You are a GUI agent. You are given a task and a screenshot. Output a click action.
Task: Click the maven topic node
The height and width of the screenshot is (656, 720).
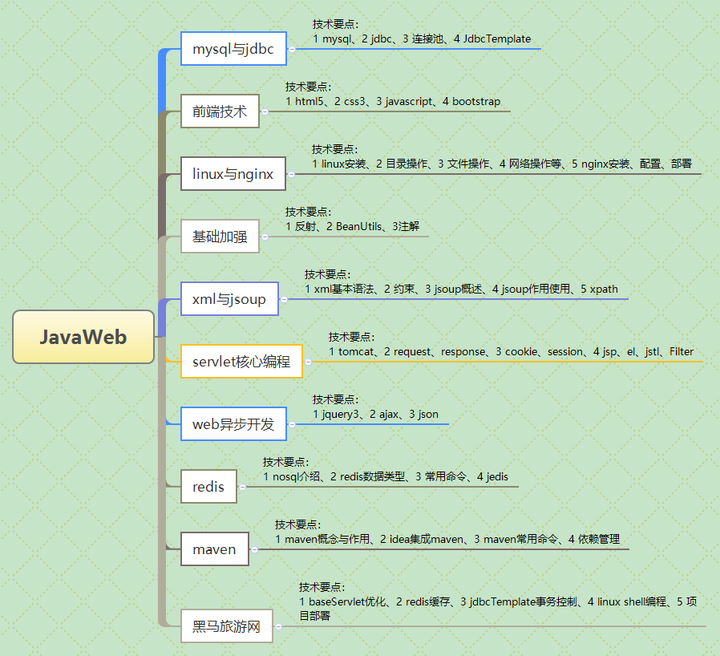pos(214,549)
